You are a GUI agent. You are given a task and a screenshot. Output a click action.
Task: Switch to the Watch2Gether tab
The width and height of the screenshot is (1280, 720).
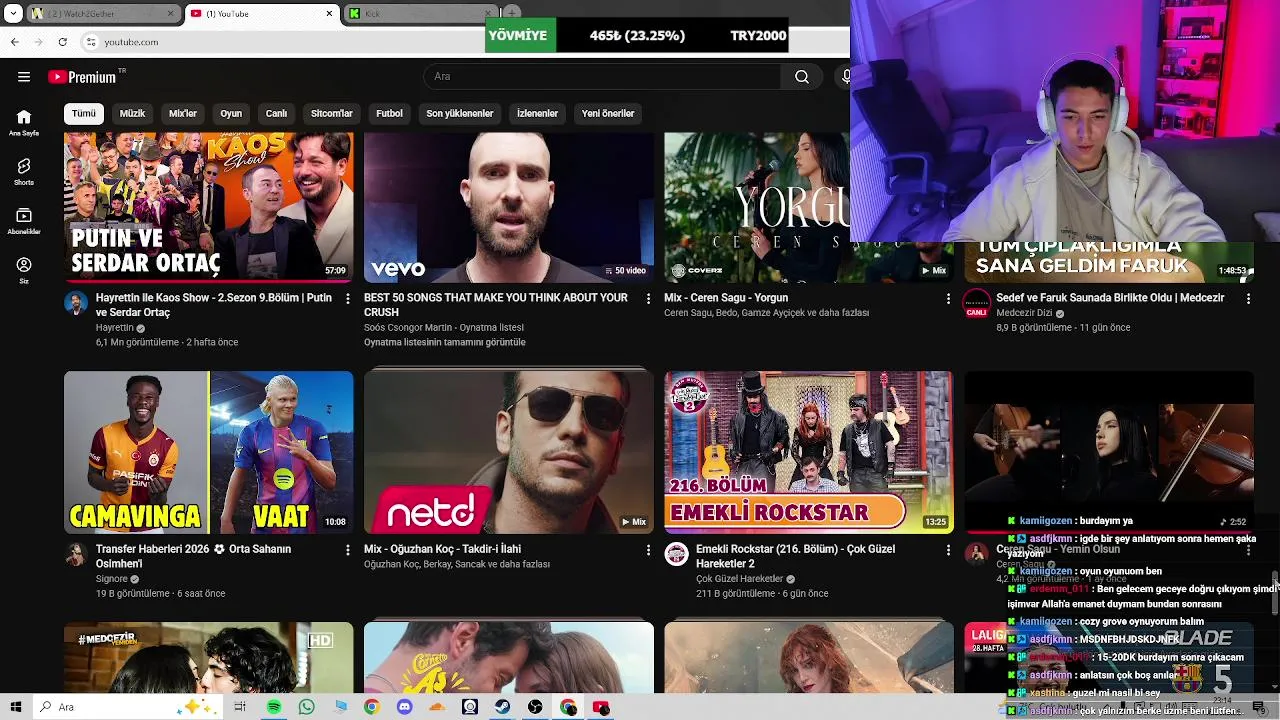[103, 14]
